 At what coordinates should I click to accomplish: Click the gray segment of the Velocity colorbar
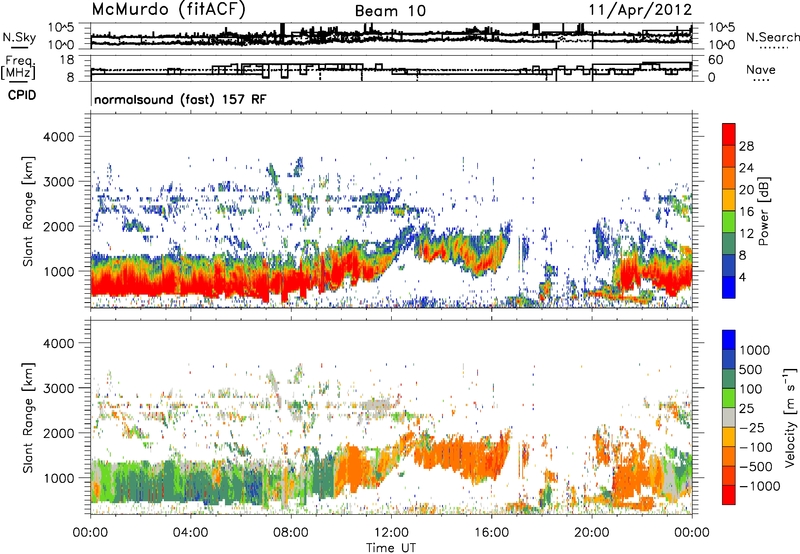pos(729,418)
